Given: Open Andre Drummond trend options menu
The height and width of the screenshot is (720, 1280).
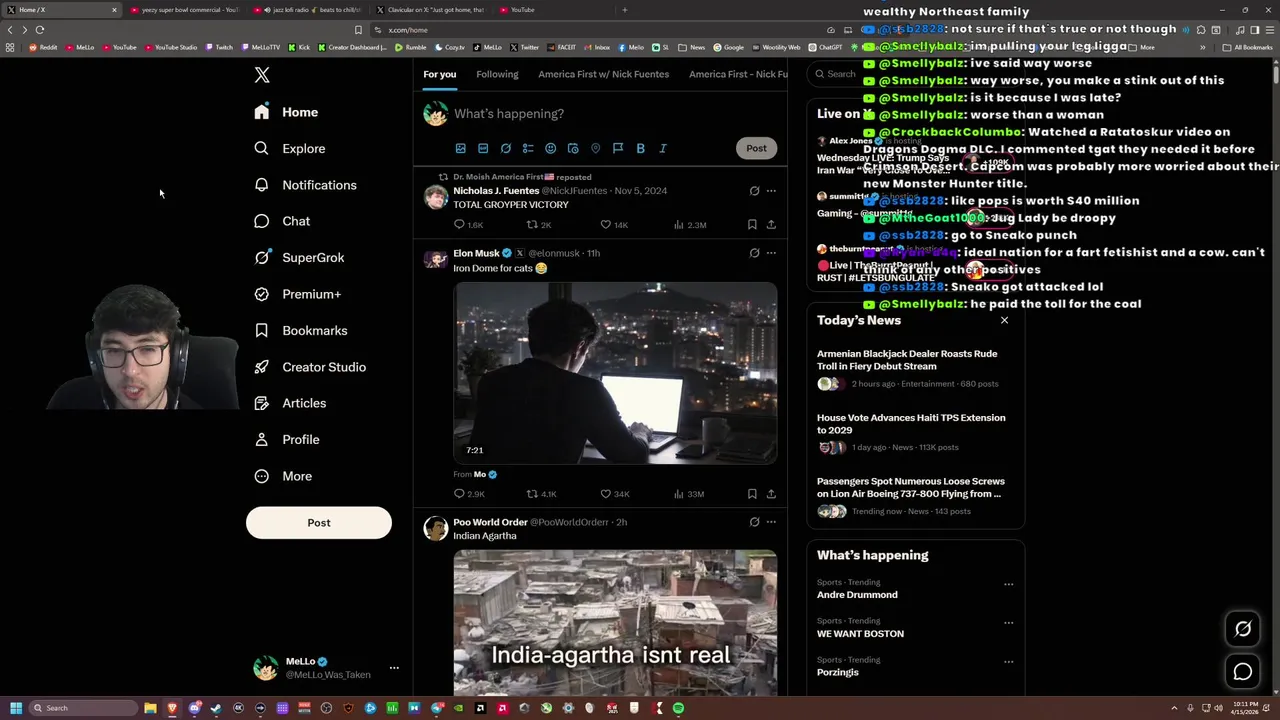Looking at the screenshot, I should click(1008, 584).
